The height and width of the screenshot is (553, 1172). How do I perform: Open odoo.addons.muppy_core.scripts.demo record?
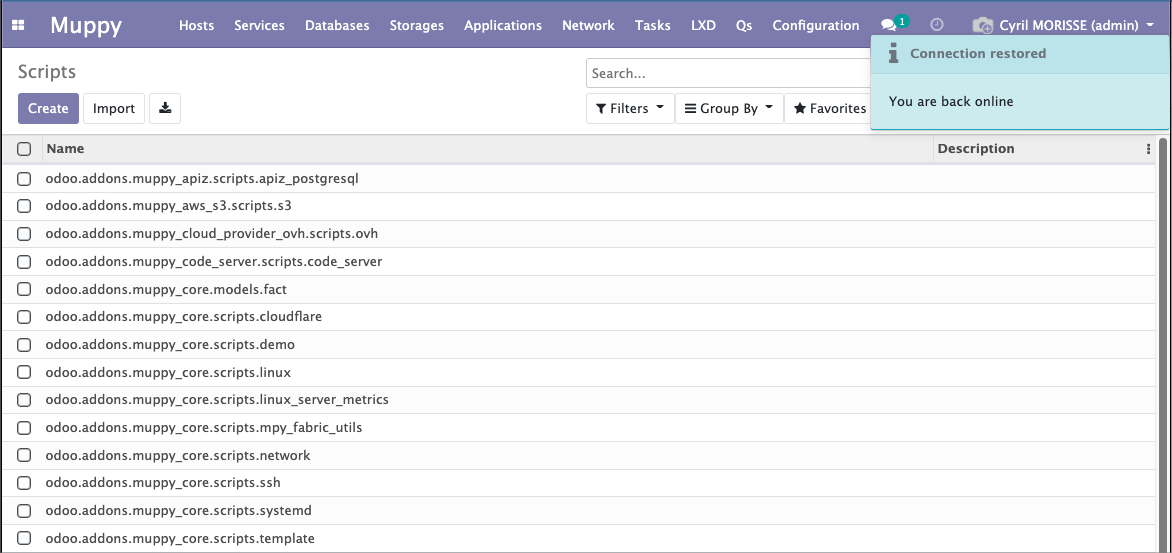(x=170, y=345)
